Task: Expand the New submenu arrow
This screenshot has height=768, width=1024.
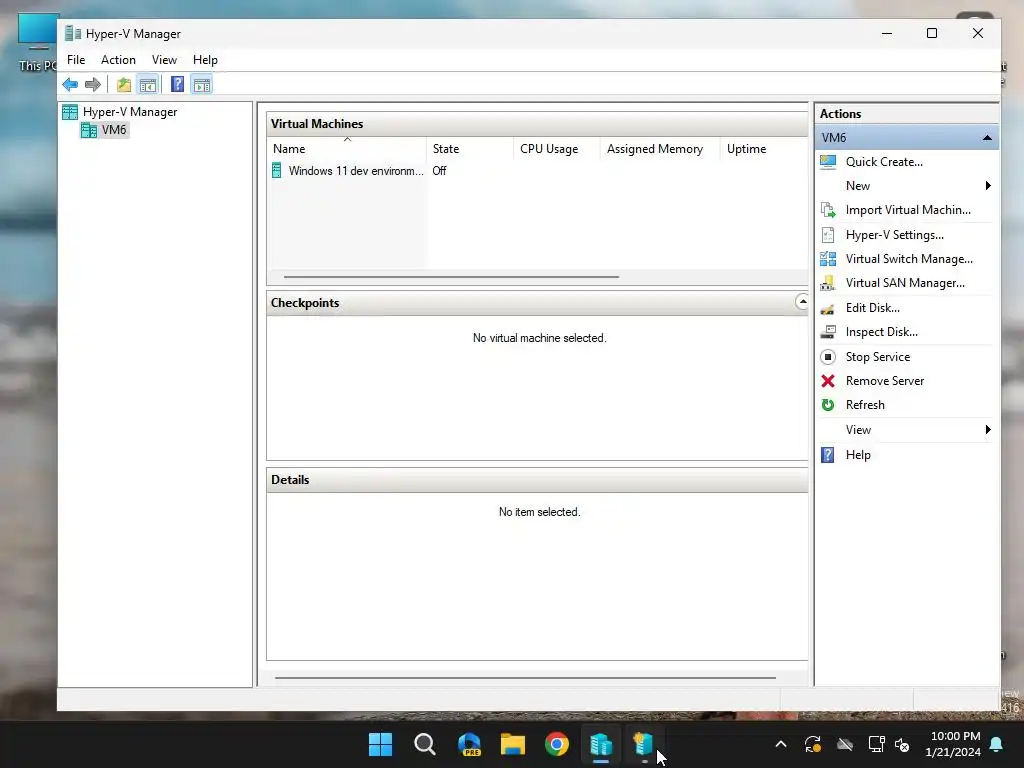Action: point(988,185)
